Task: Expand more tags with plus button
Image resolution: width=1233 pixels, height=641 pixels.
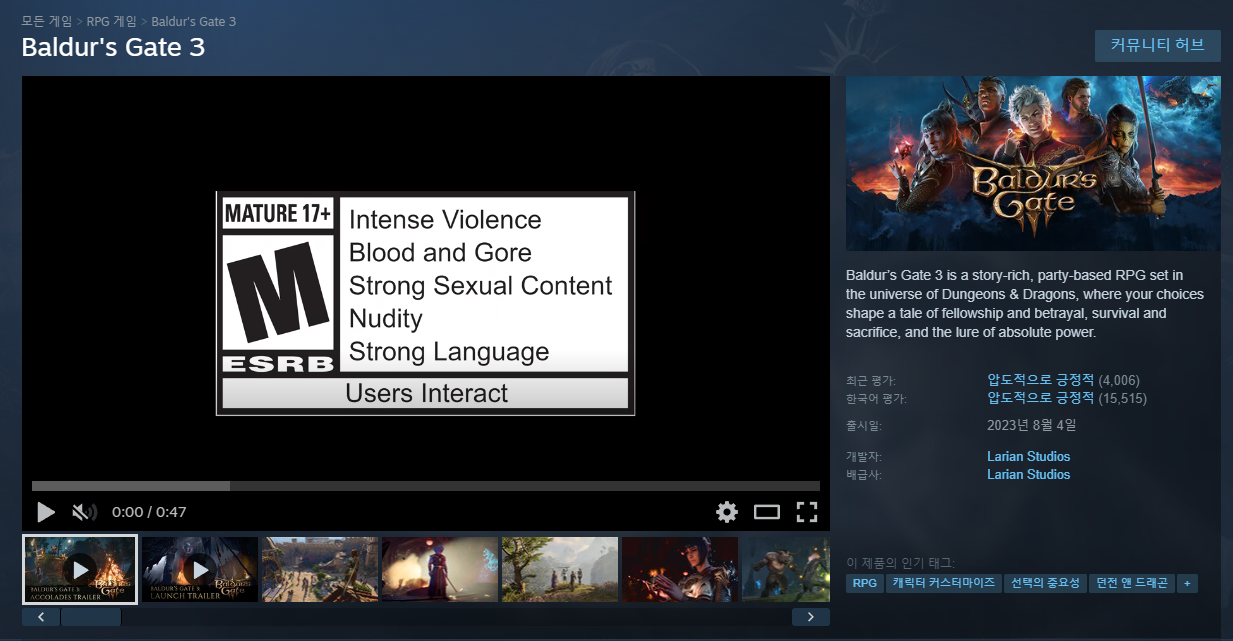Action: pos(1187,583)
